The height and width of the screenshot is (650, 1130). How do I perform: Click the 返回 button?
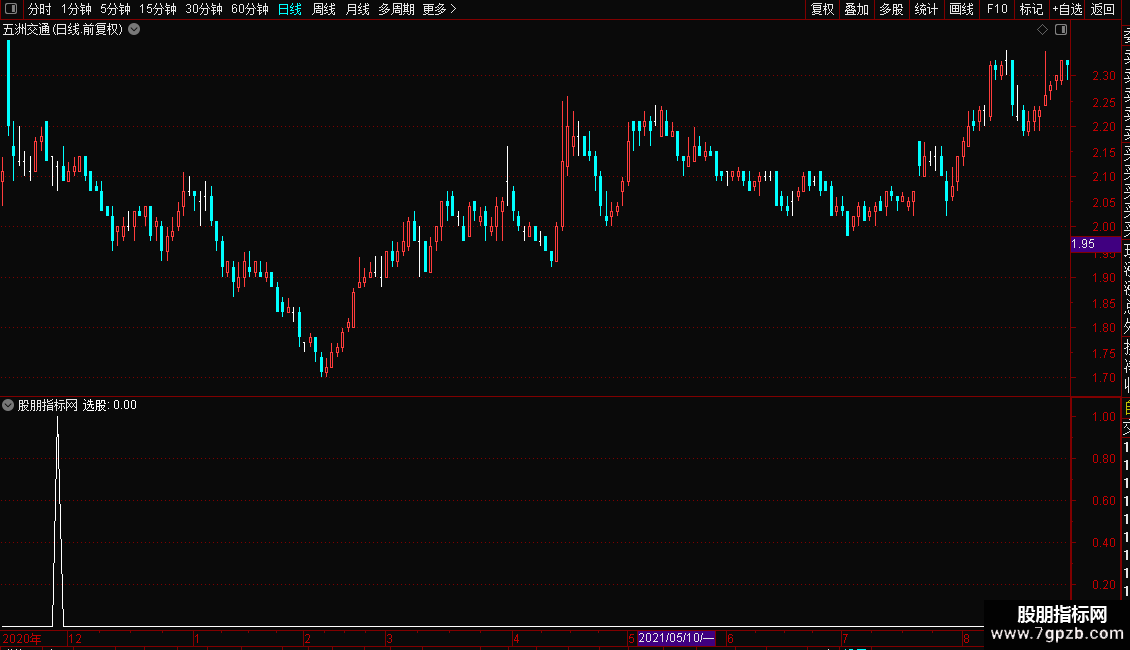(x=1103, y=9)
